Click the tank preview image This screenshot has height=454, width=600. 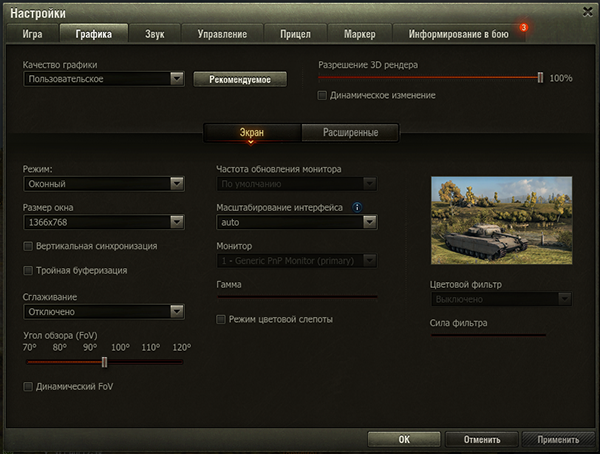pos(501,220)
